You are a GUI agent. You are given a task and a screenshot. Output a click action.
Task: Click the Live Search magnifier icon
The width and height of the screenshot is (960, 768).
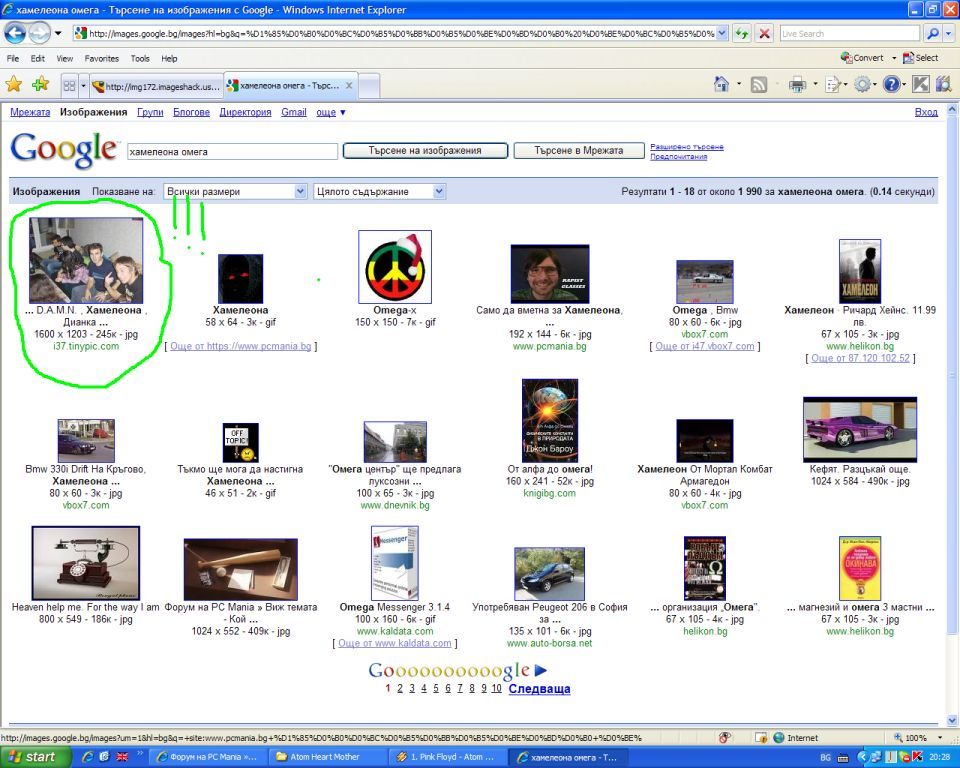coord(932,33)
